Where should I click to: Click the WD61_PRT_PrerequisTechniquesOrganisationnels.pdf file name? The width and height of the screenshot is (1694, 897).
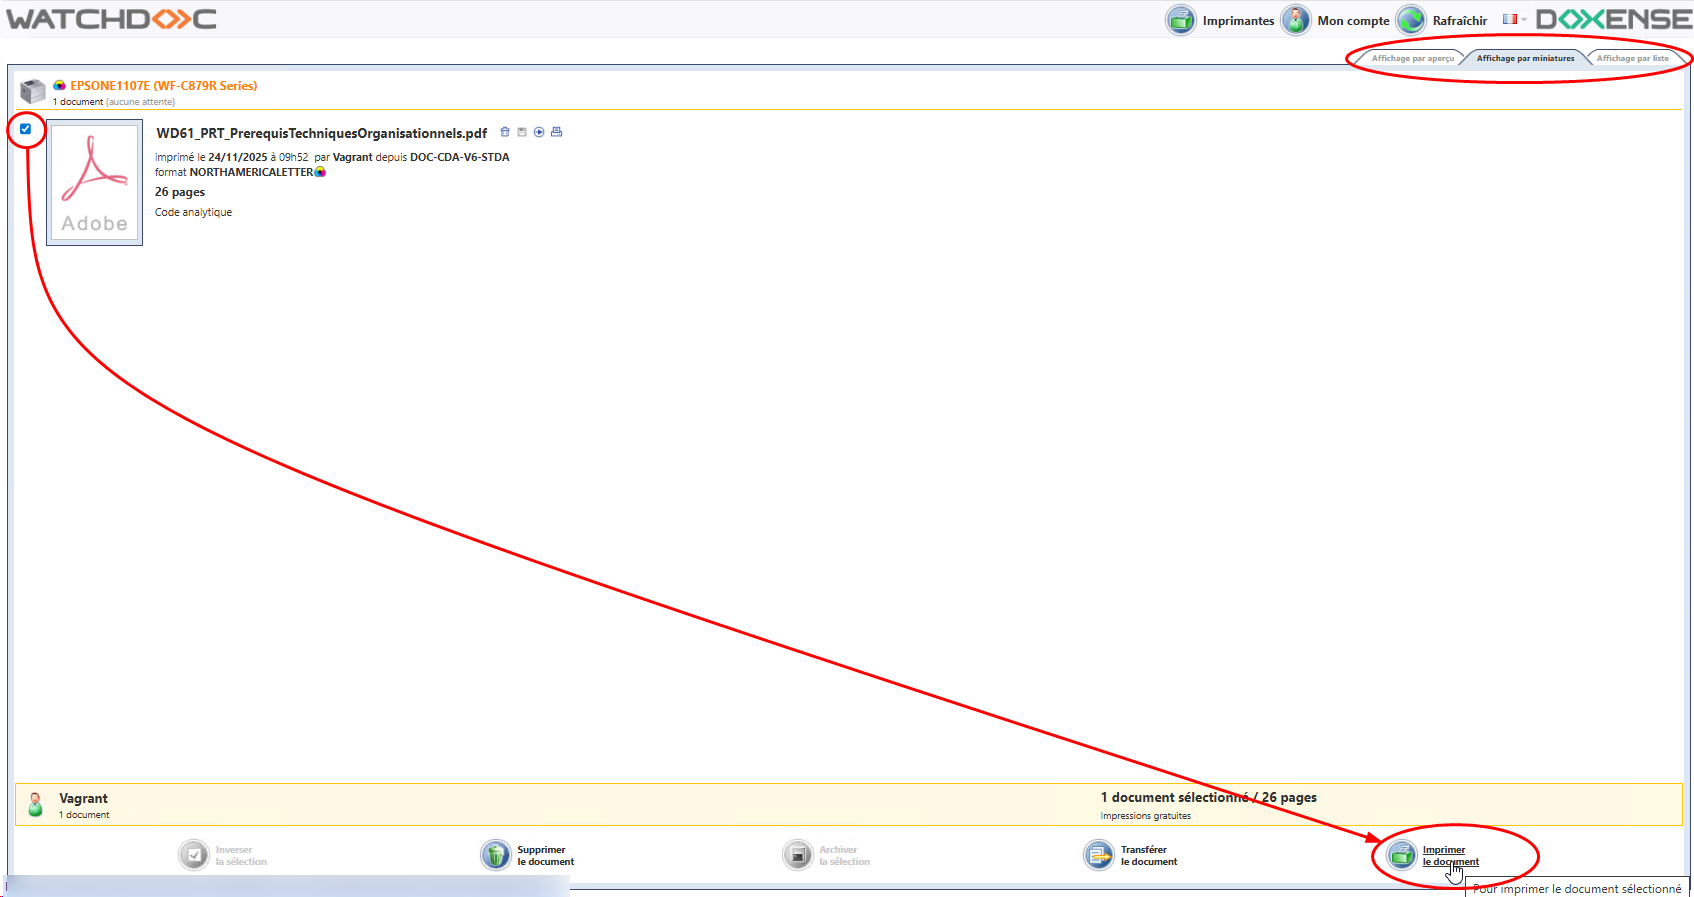(321, 133)
